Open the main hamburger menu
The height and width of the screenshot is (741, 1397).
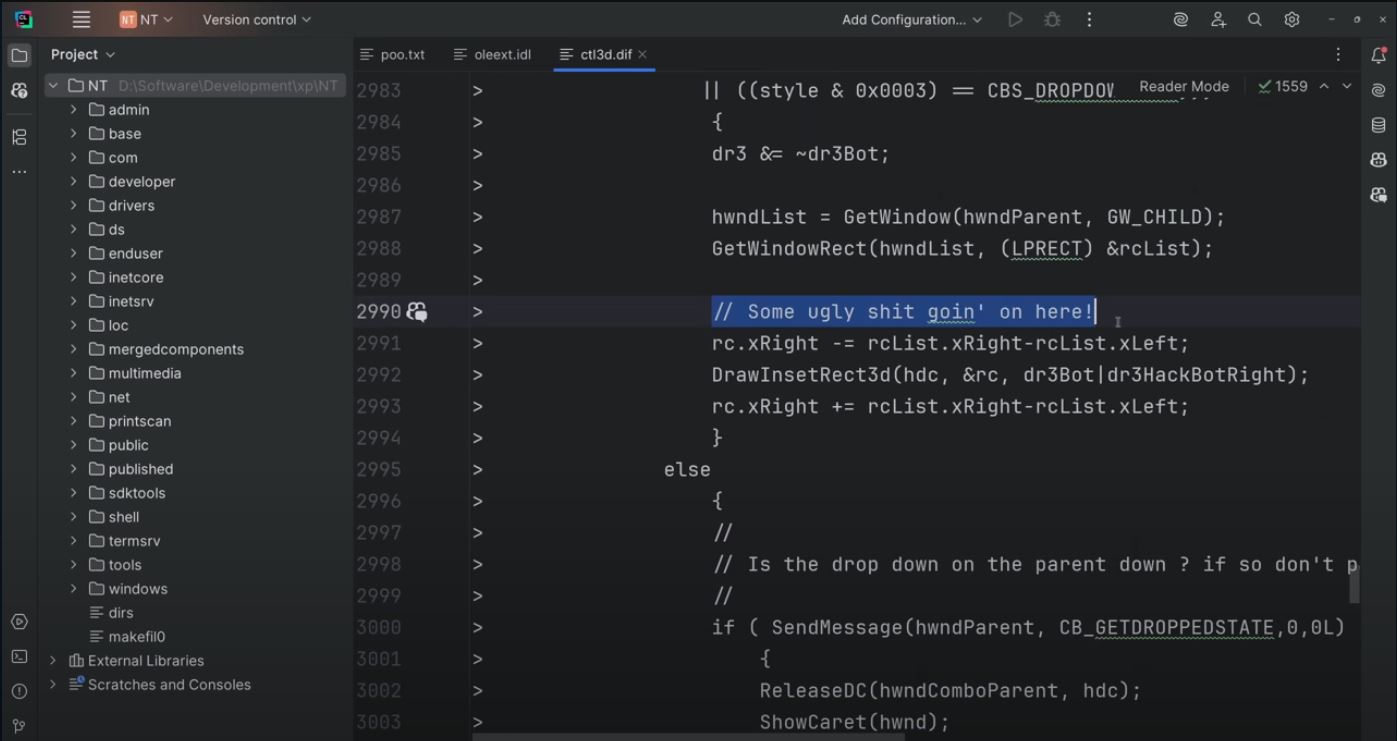coord(81,20)
